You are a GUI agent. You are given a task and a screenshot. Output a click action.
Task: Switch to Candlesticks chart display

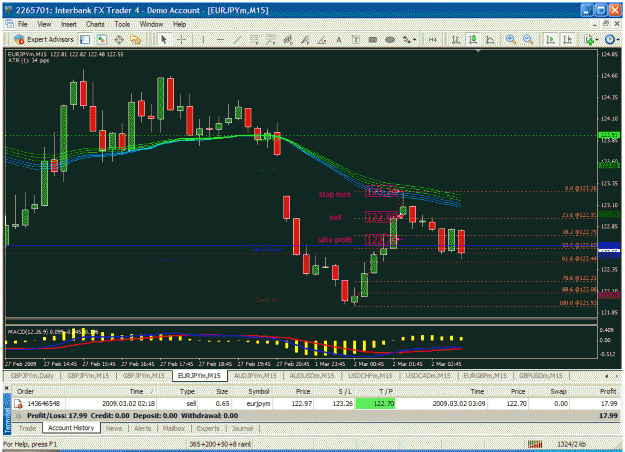[473, 39]
